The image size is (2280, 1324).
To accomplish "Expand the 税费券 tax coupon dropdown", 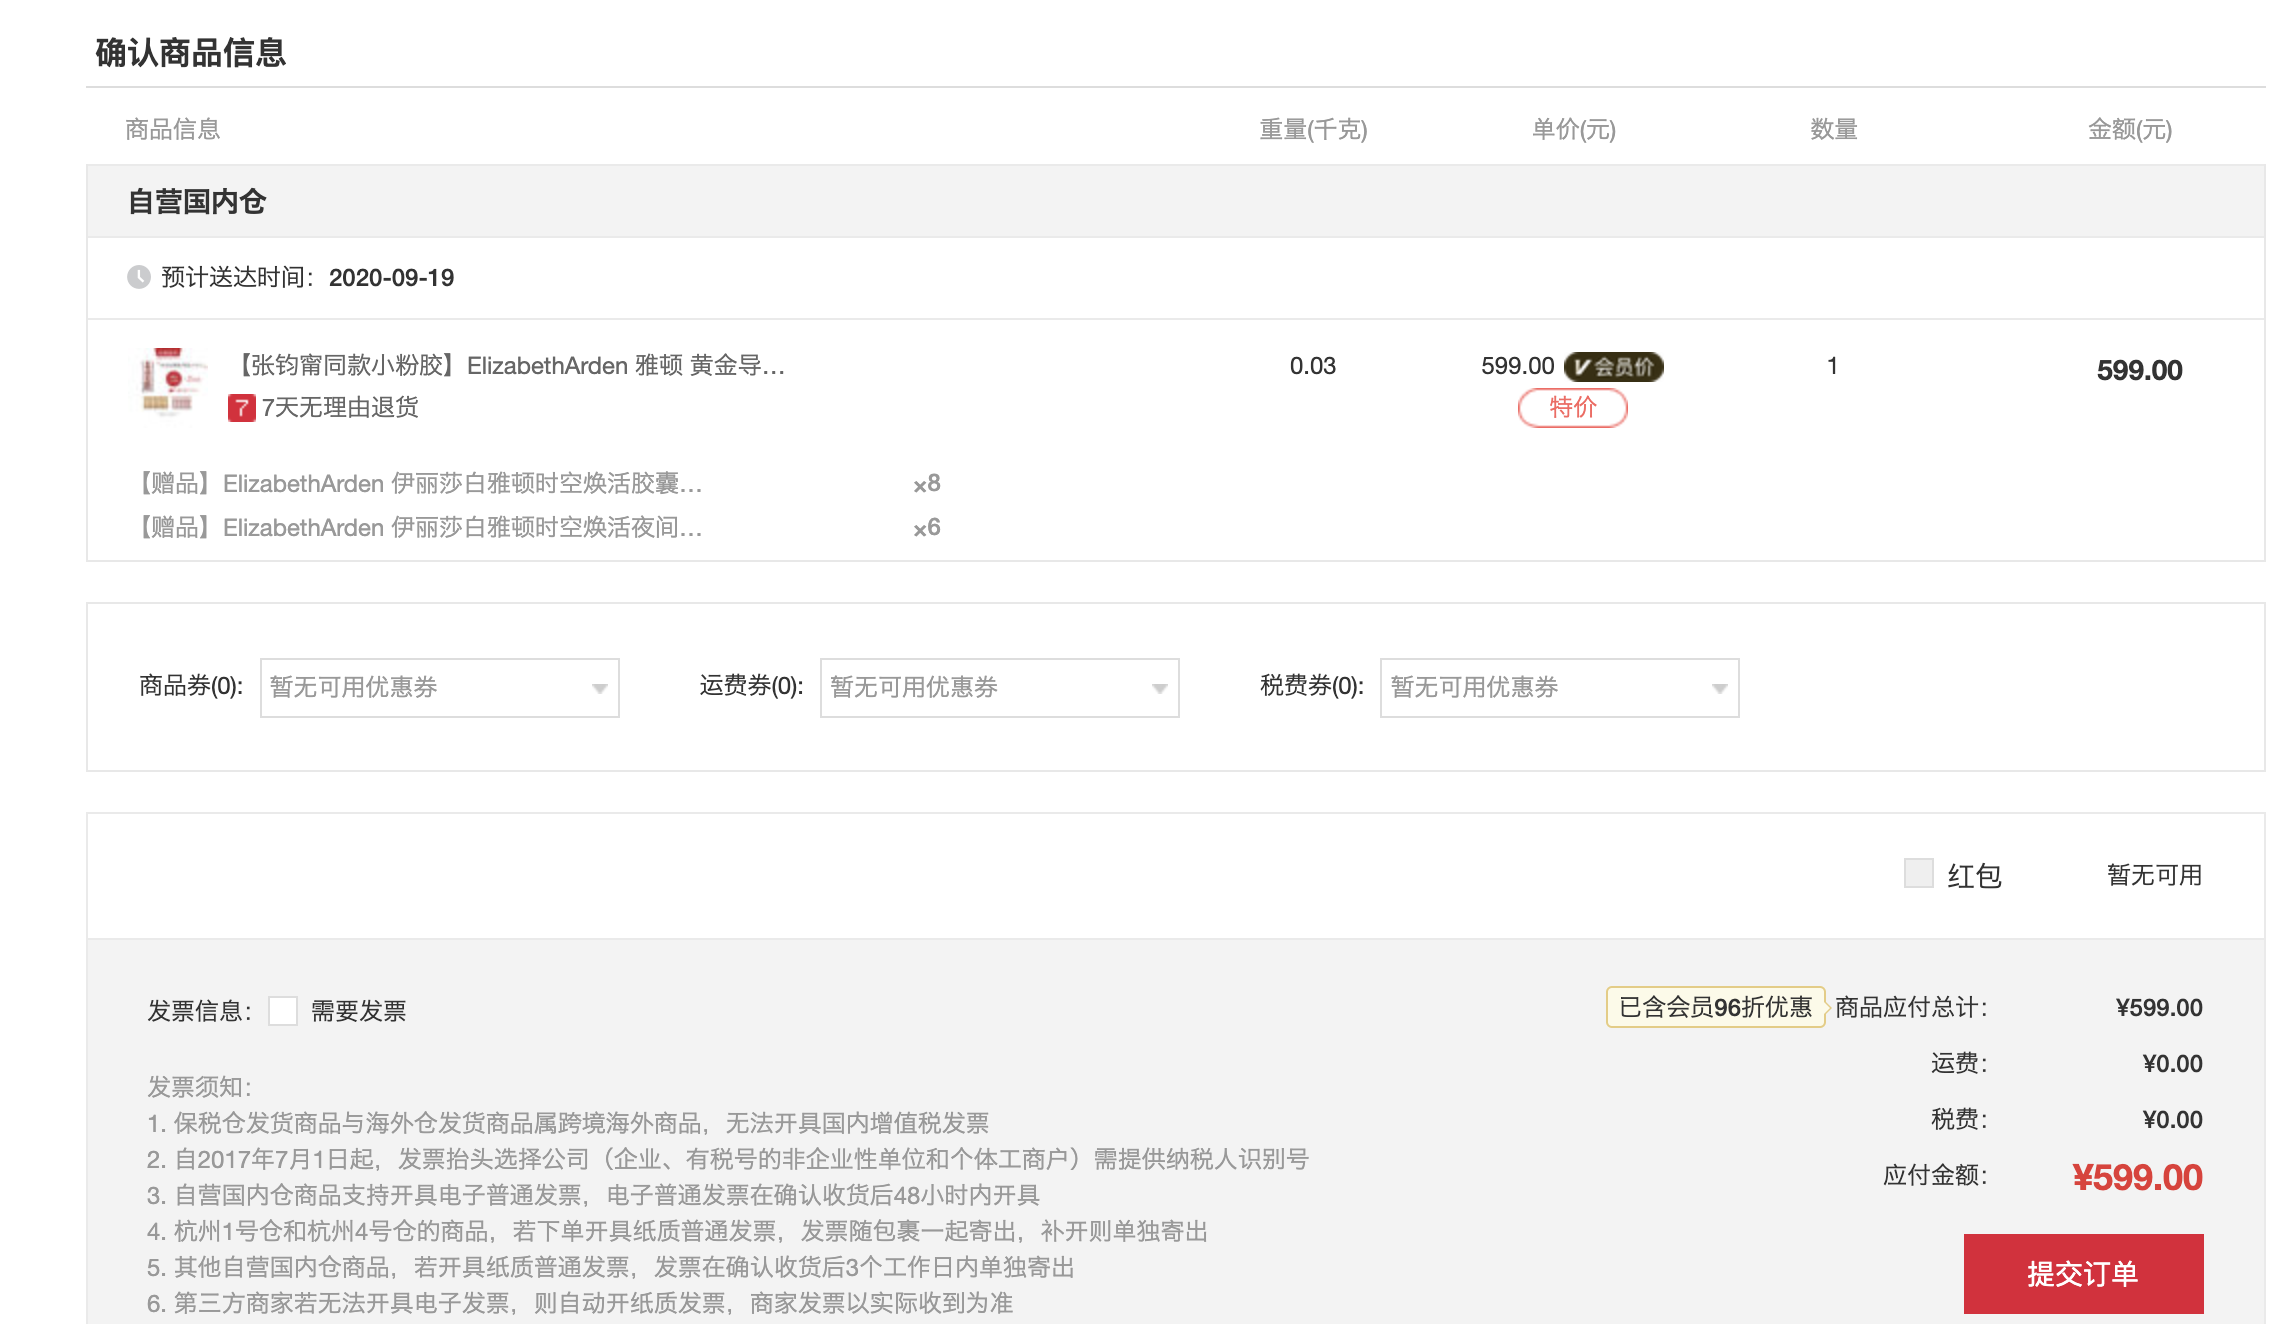I will 1560,688.
